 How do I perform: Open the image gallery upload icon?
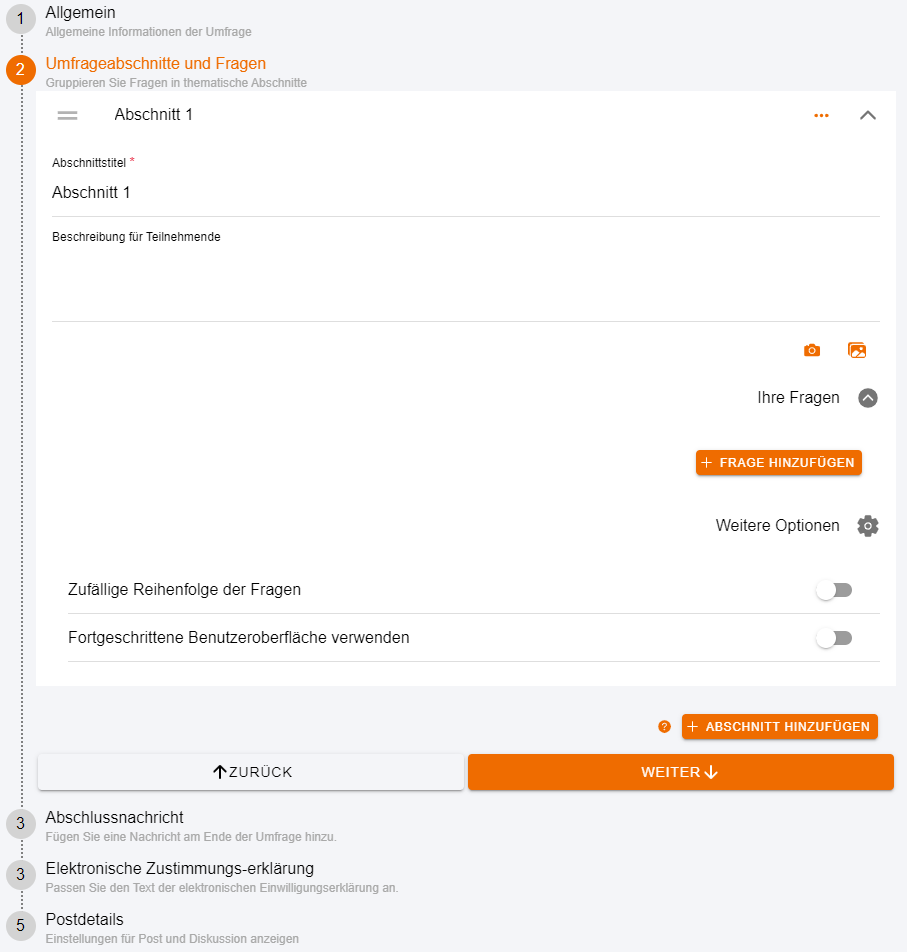857,350
